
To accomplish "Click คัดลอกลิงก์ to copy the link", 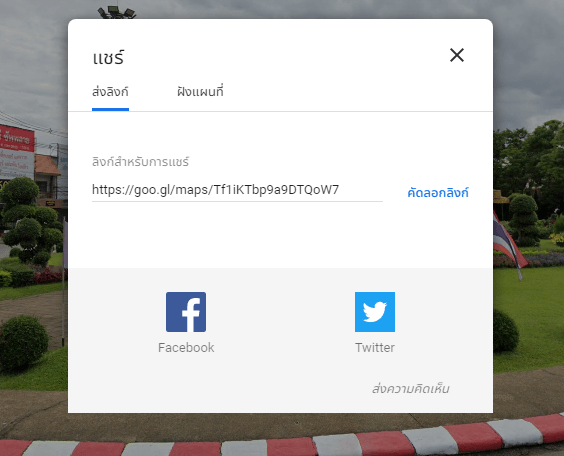I will 438,193.
